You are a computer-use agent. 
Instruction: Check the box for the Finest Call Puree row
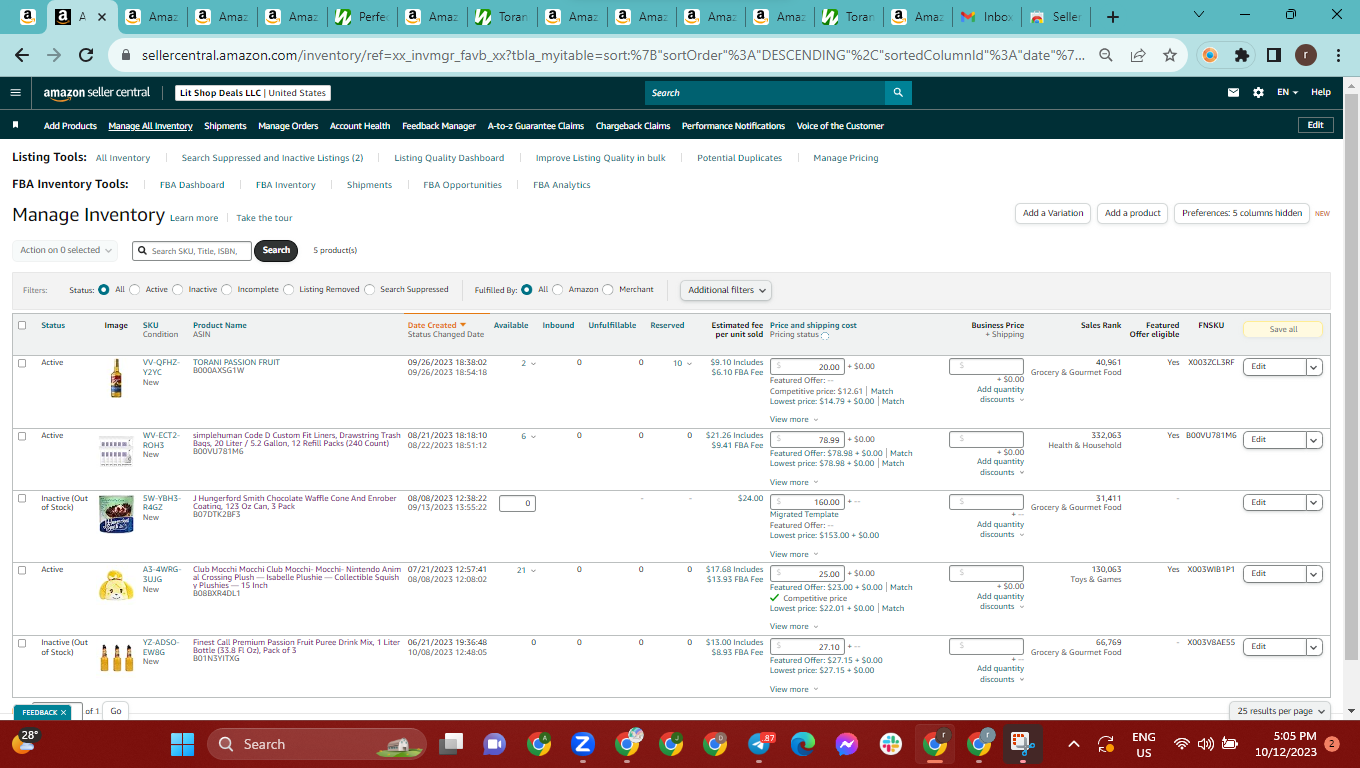[x=22, y=643]
